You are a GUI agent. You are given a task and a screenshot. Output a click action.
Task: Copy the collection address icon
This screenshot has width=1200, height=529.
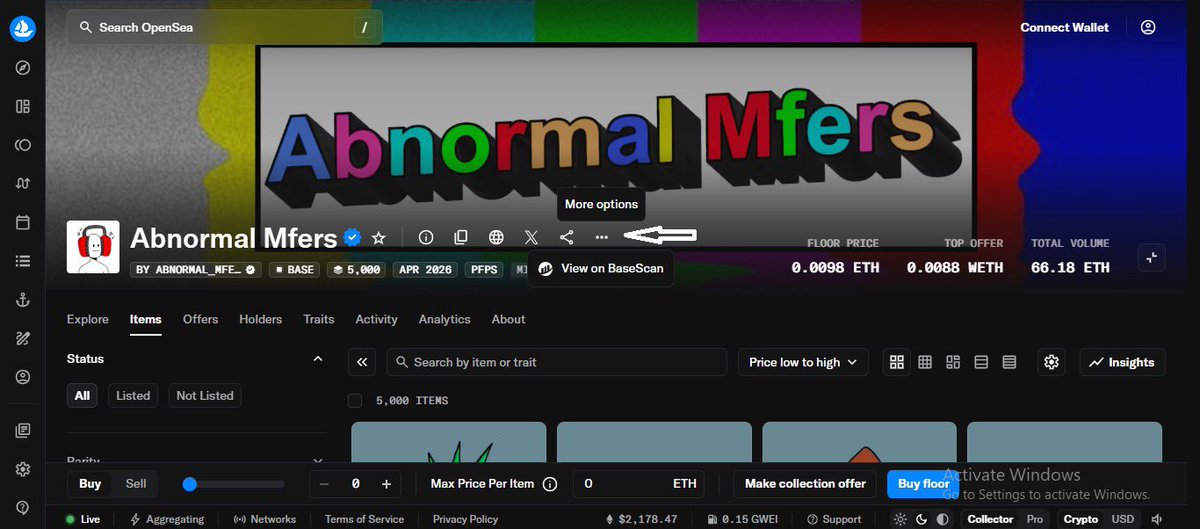[x=461, y=238]
